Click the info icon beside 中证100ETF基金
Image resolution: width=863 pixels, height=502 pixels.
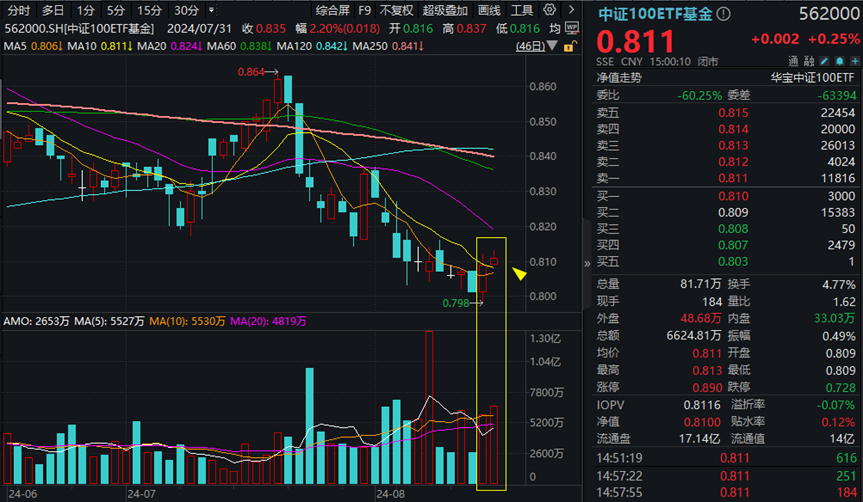point(724,13)
